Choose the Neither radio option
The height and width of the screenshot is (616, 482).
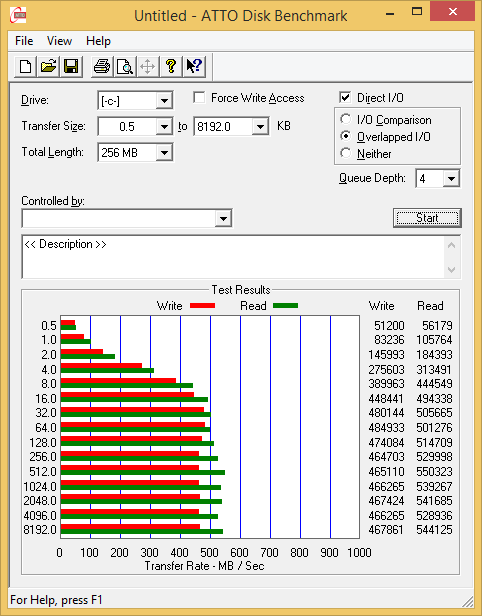(346, 153)
